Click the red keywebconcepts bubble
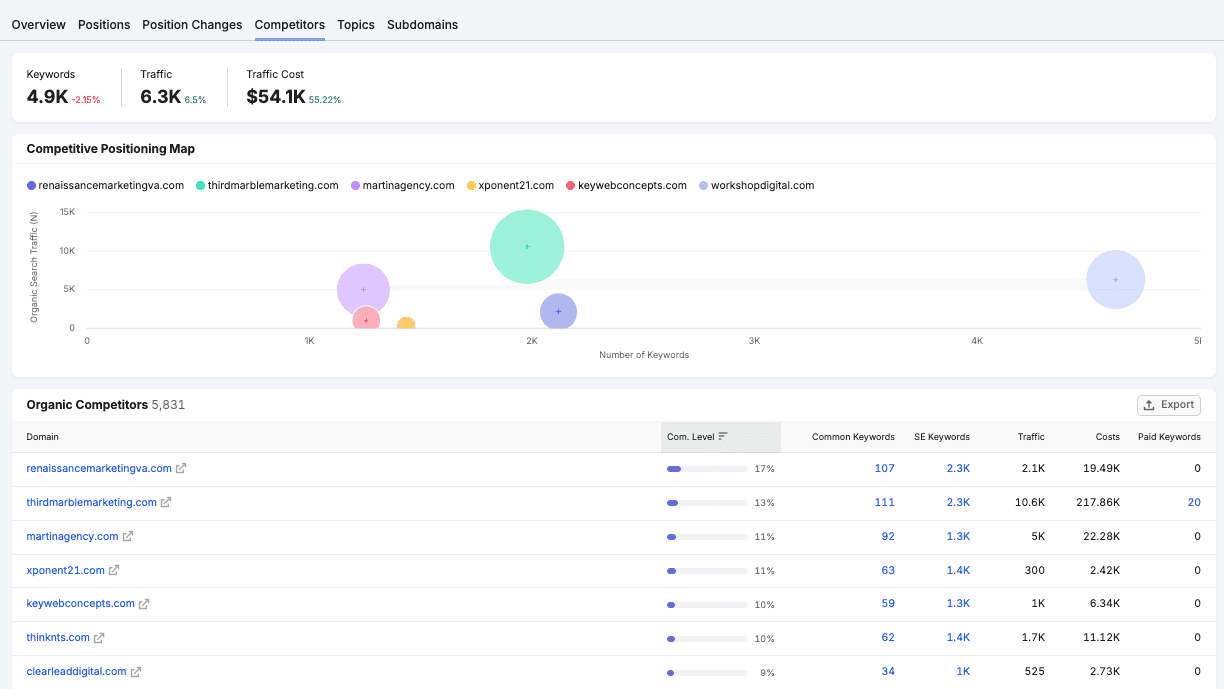The width and height of the screenshot is (1224, 689). (x=366, y=320)
